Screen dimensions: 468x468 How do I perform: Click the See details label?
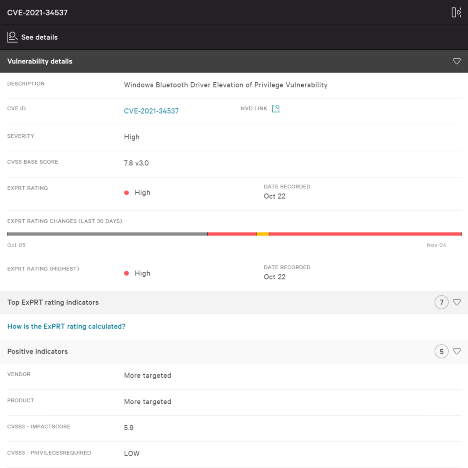[39, 37]
